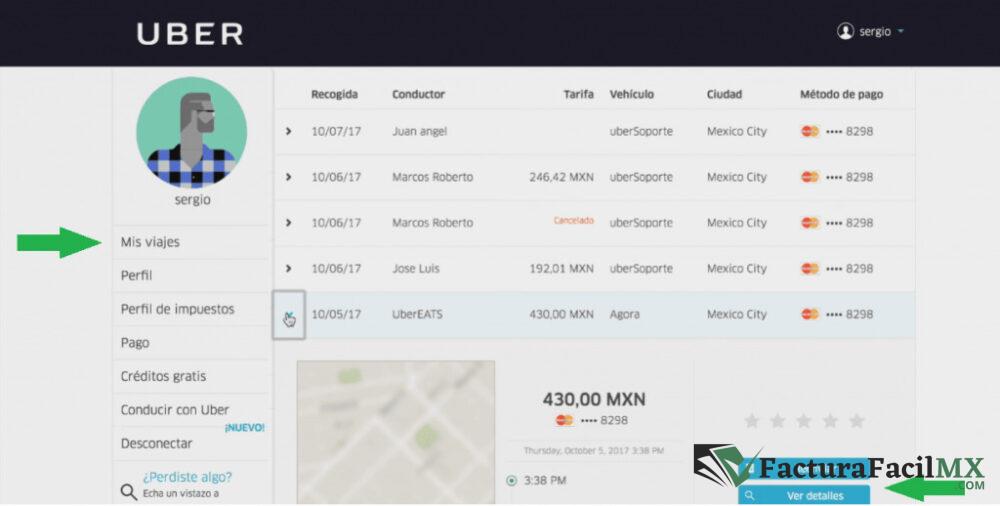Rate the trip four stars
Screen dimensions: 1000x506
830,420
